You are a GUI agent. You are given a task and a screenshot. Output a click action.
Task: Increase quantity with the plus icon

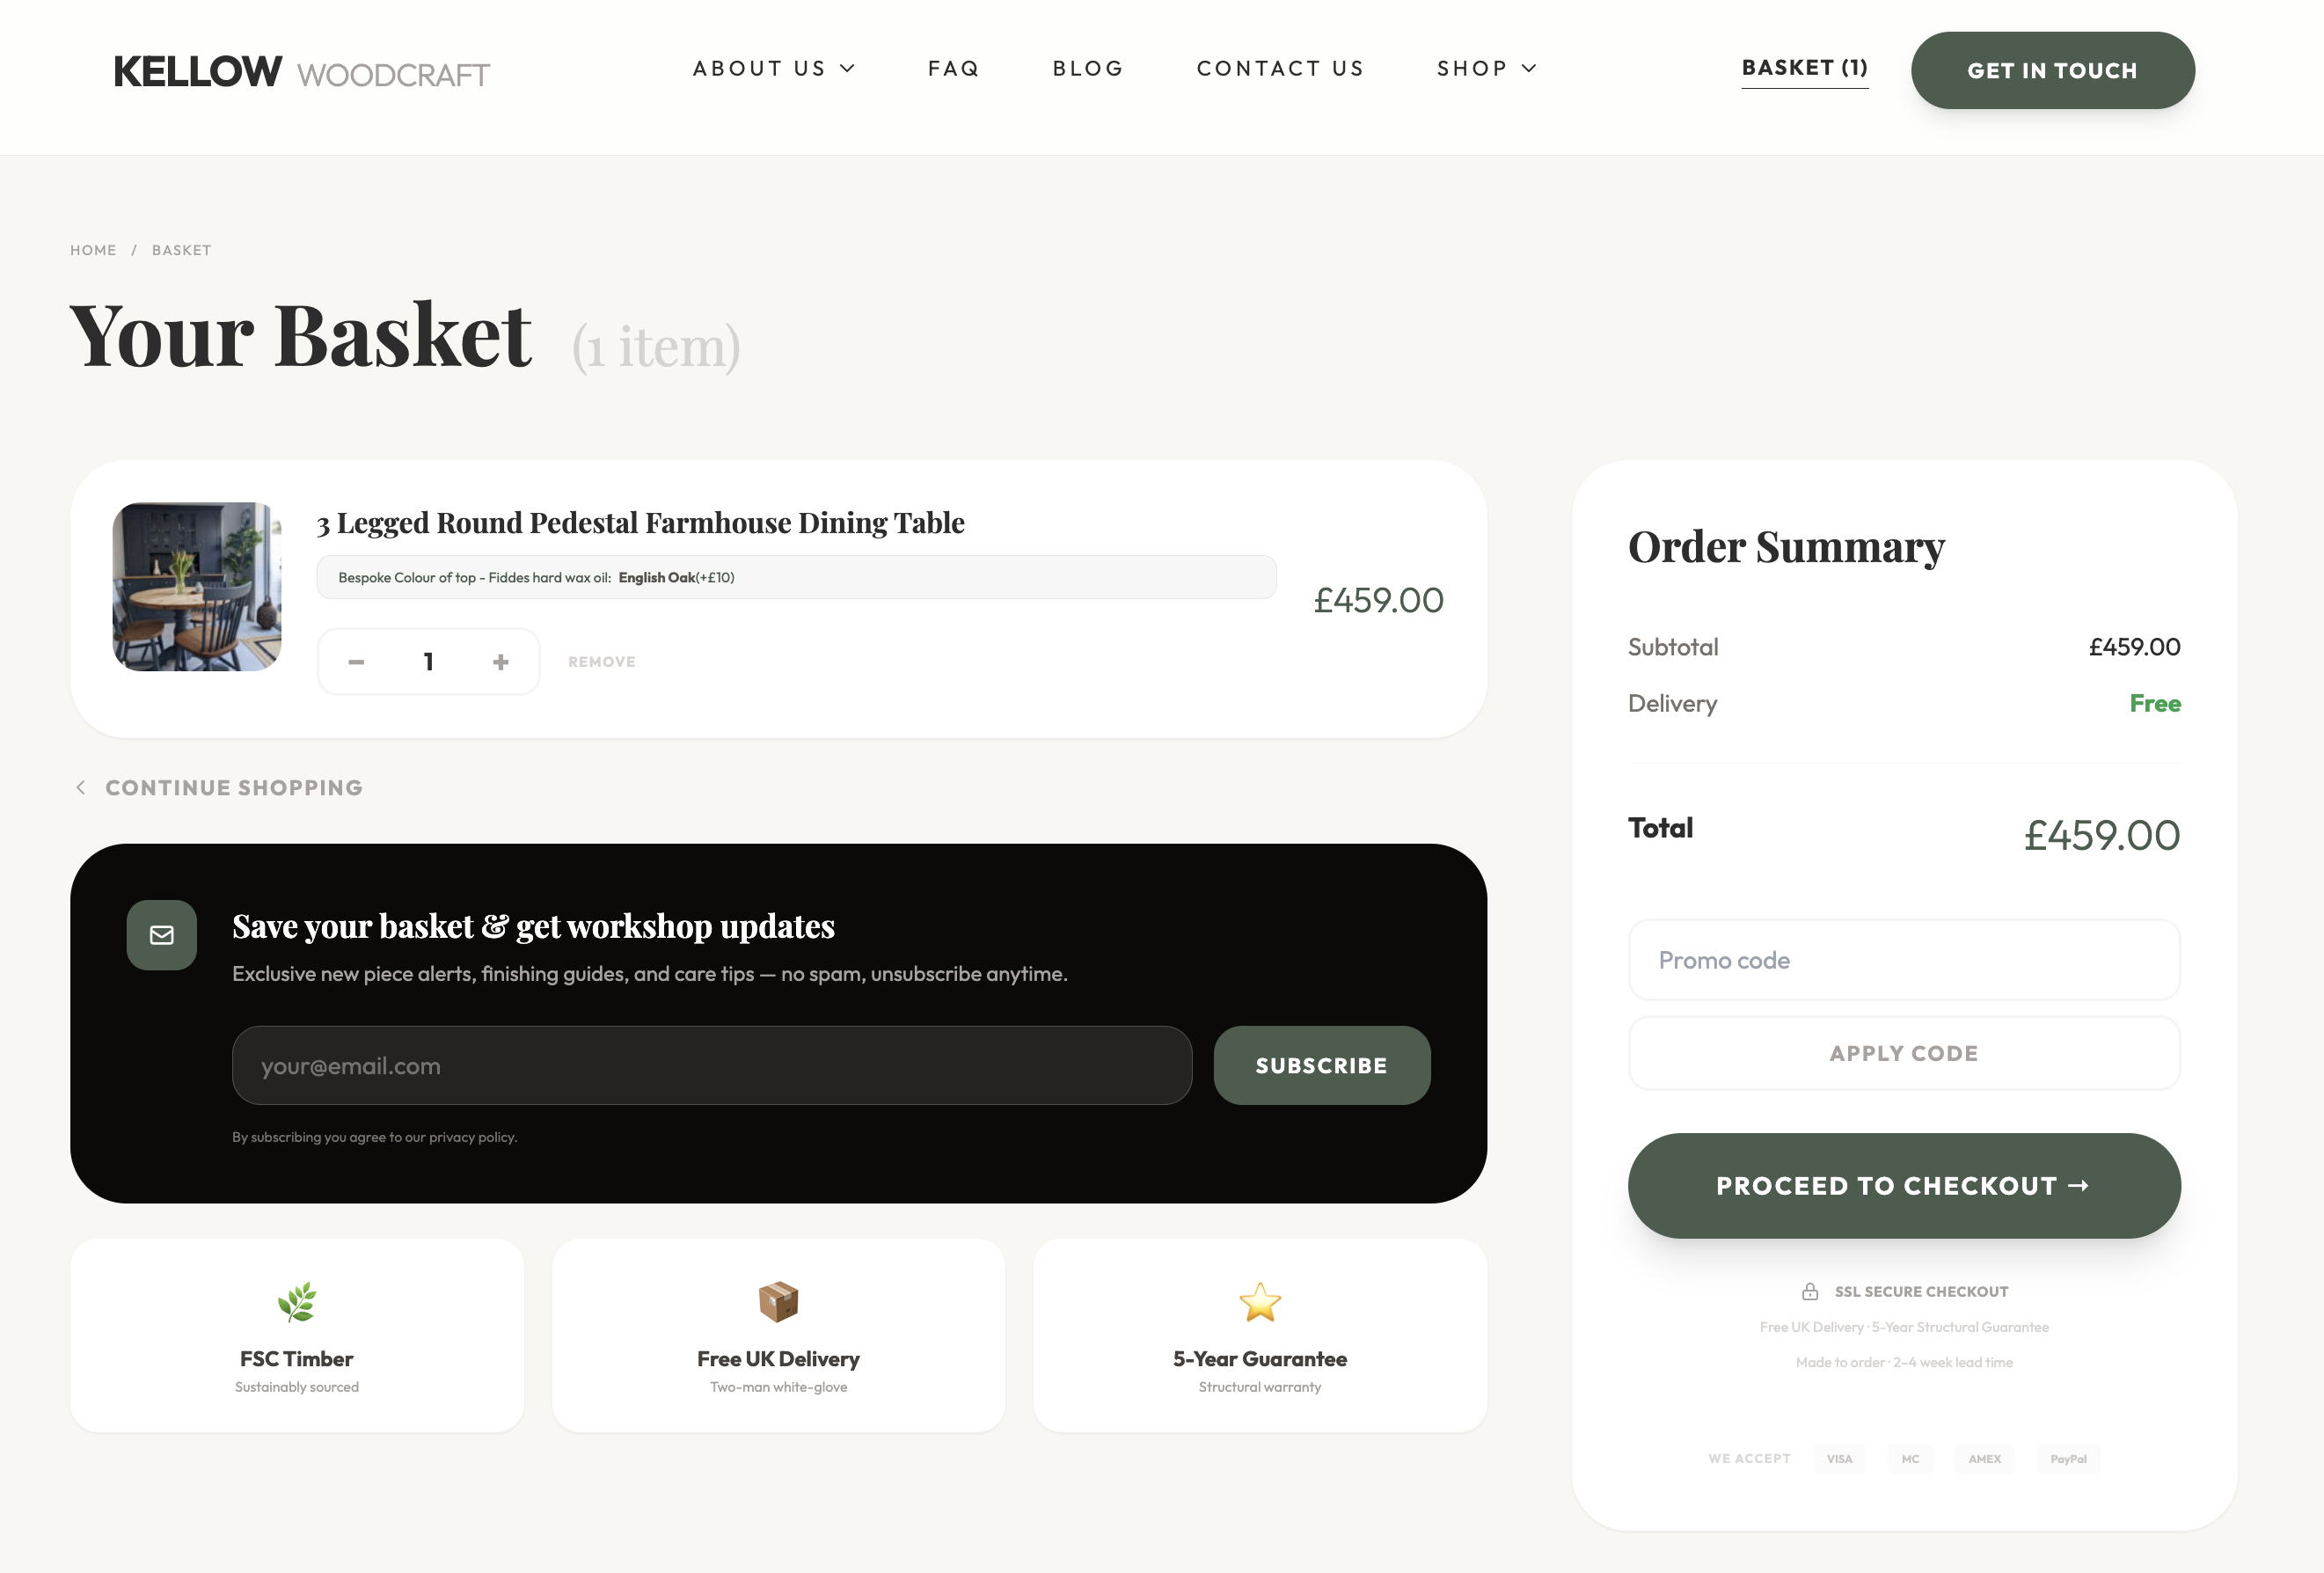pyautogui.click(x=501, y=662)
